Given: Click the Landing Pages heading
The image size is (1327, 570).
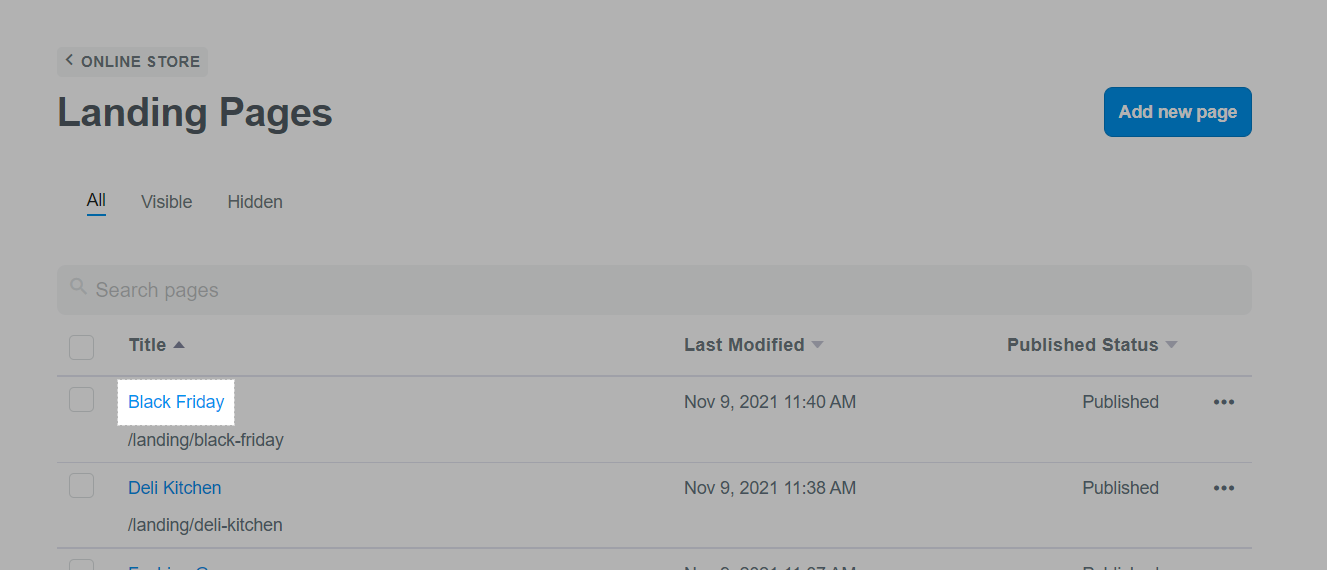Looking at the screenshot, I should 195,112.
